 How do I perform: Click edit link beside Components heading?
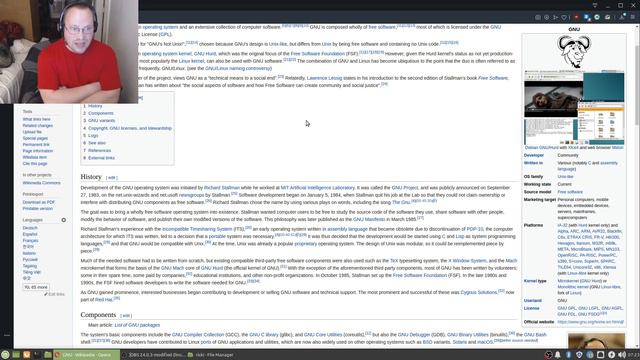[x=126, y=316]
